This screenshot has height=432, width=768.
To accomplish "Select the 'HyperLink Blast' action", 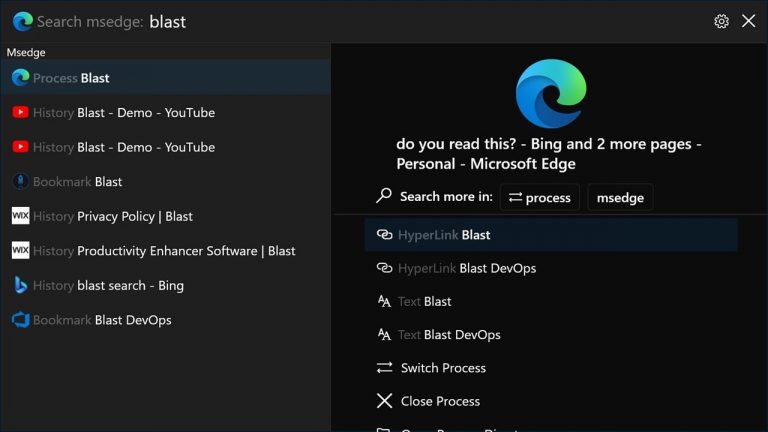I will point(551,235).
